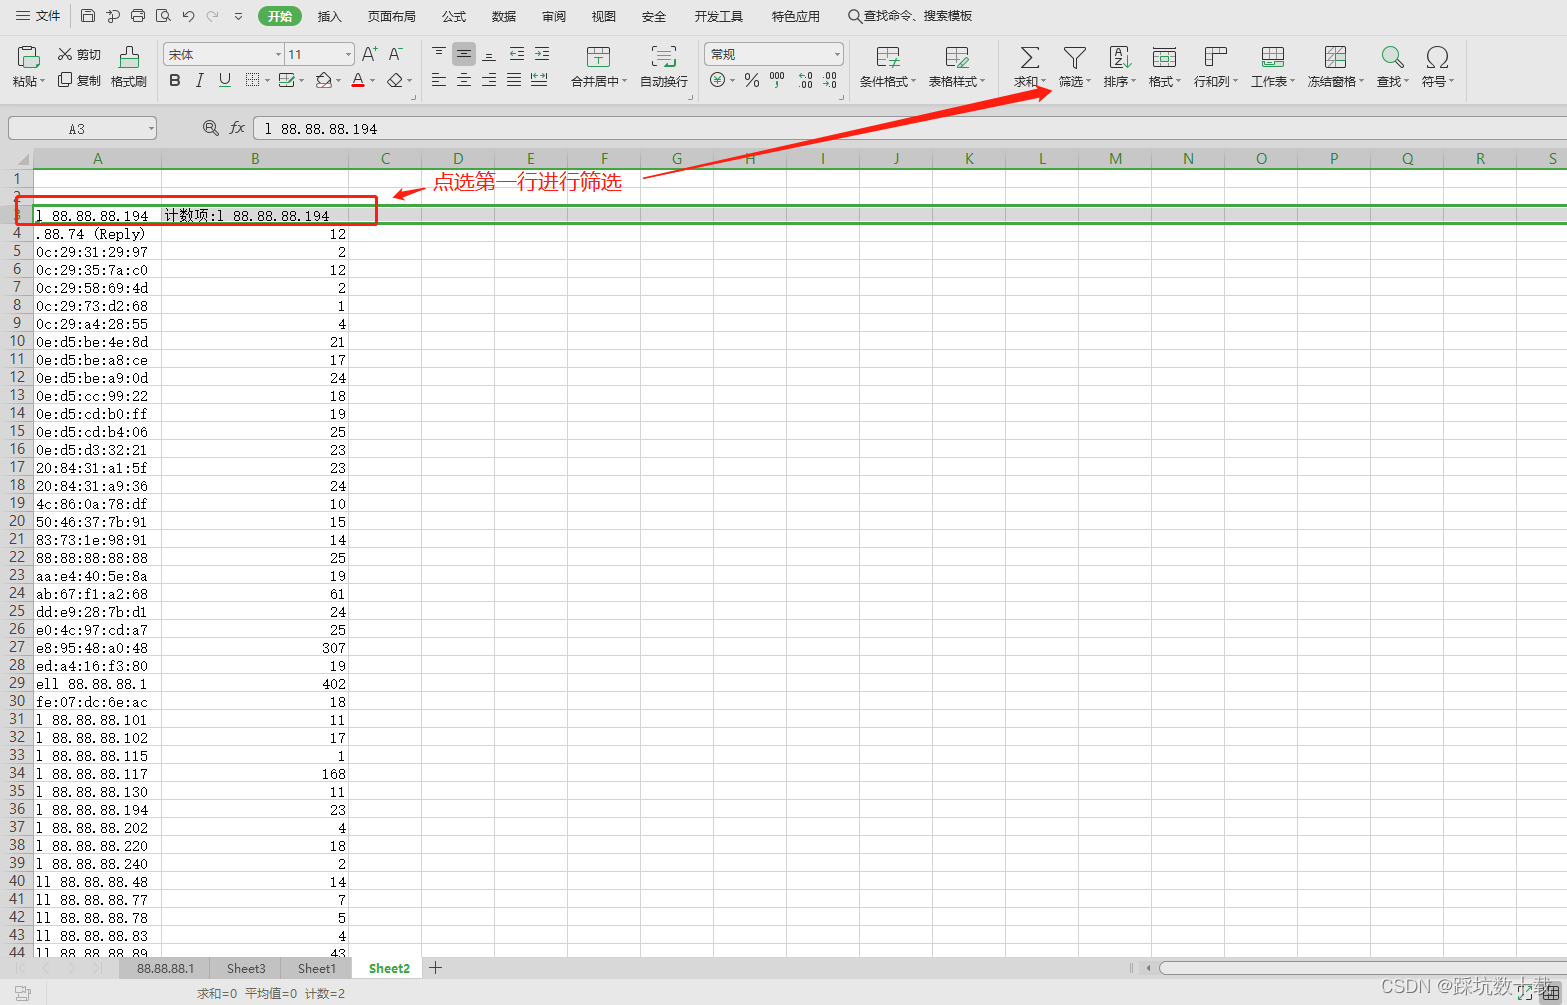Screen dimensions: 1567x1005
Task: Open the currency format dropdown arrow
Action: (x=732, y=80)
